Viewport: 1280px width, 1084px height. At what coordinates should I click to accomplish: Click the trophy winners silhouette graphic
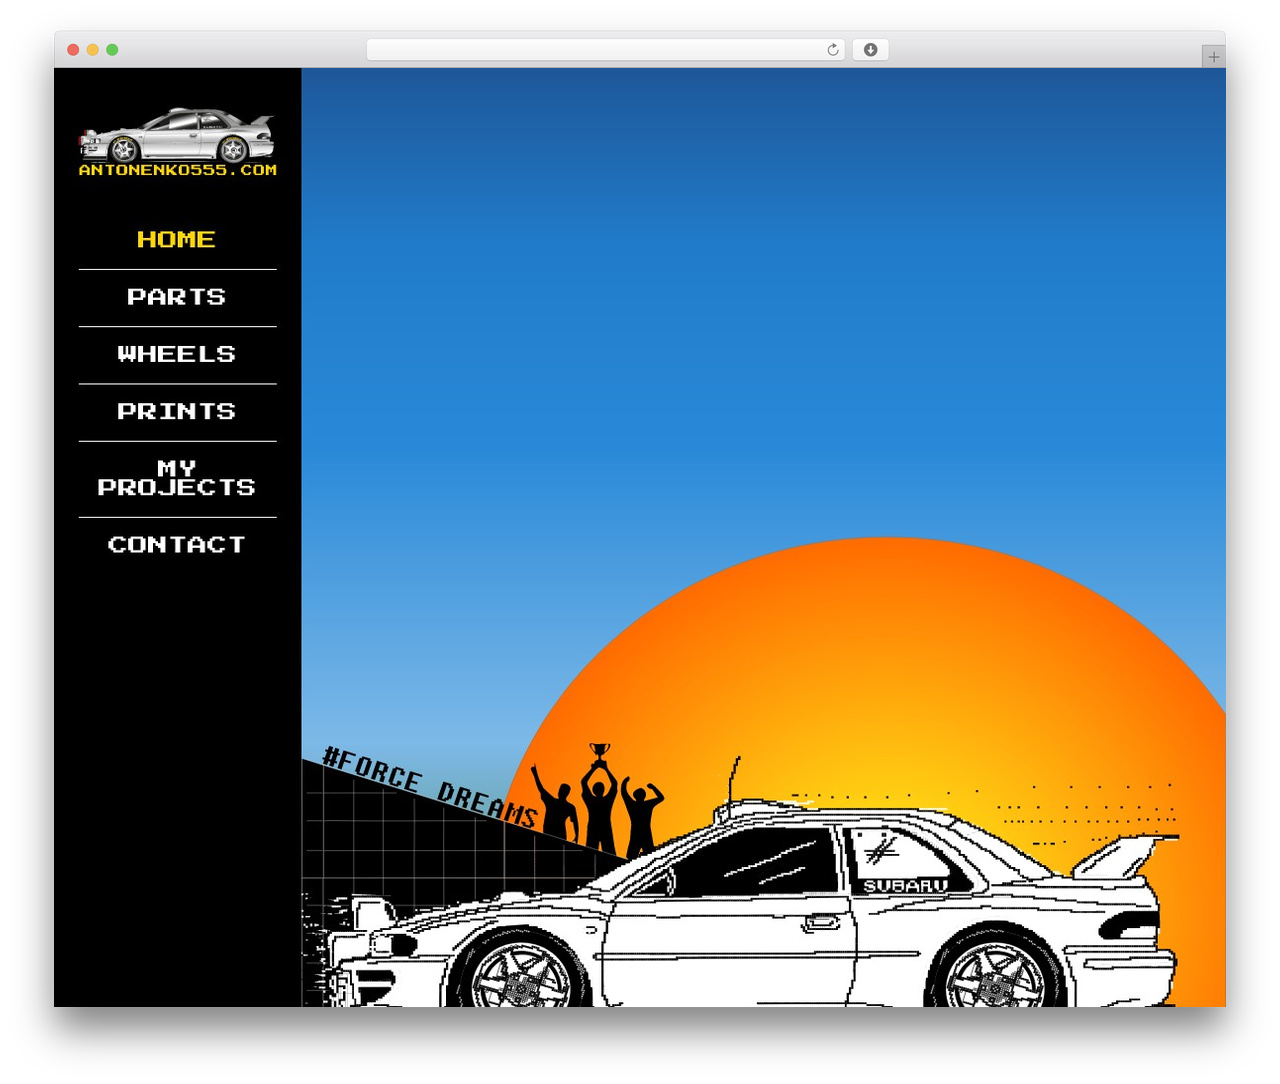pyautogui.click(x=598, y=799)
